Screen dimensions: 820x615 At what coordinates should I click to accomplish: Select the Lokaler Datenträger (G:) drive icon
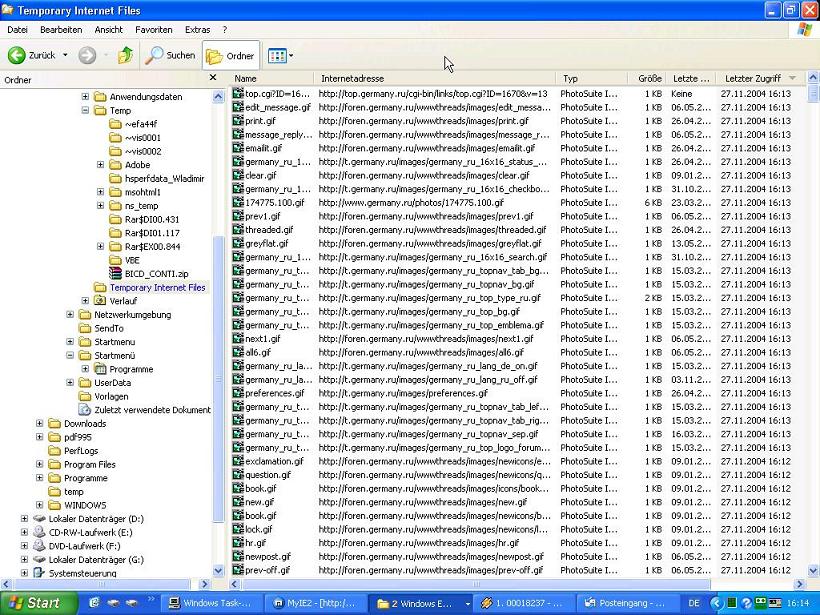(39, 560)
